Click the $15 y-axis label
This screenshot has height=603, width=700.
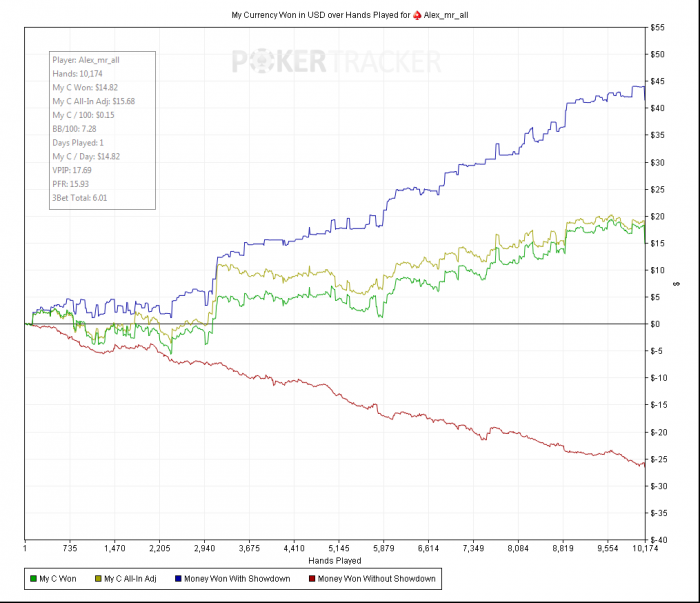click(658, 244)
